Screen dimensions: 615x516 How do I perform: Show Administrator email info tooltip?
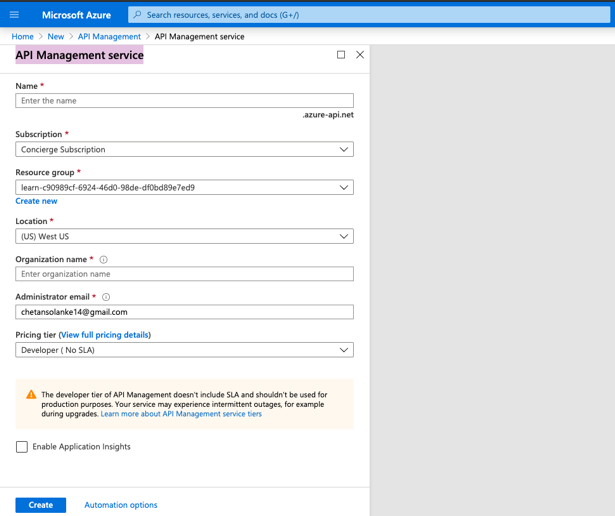click(x=106, y=297)
